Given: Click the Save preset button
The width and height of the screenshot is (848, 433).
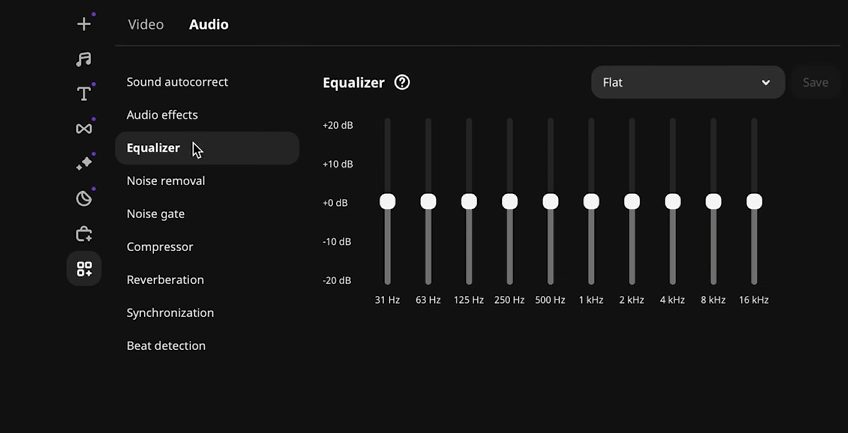Looking at the screenshot, I should click(815, 82).
